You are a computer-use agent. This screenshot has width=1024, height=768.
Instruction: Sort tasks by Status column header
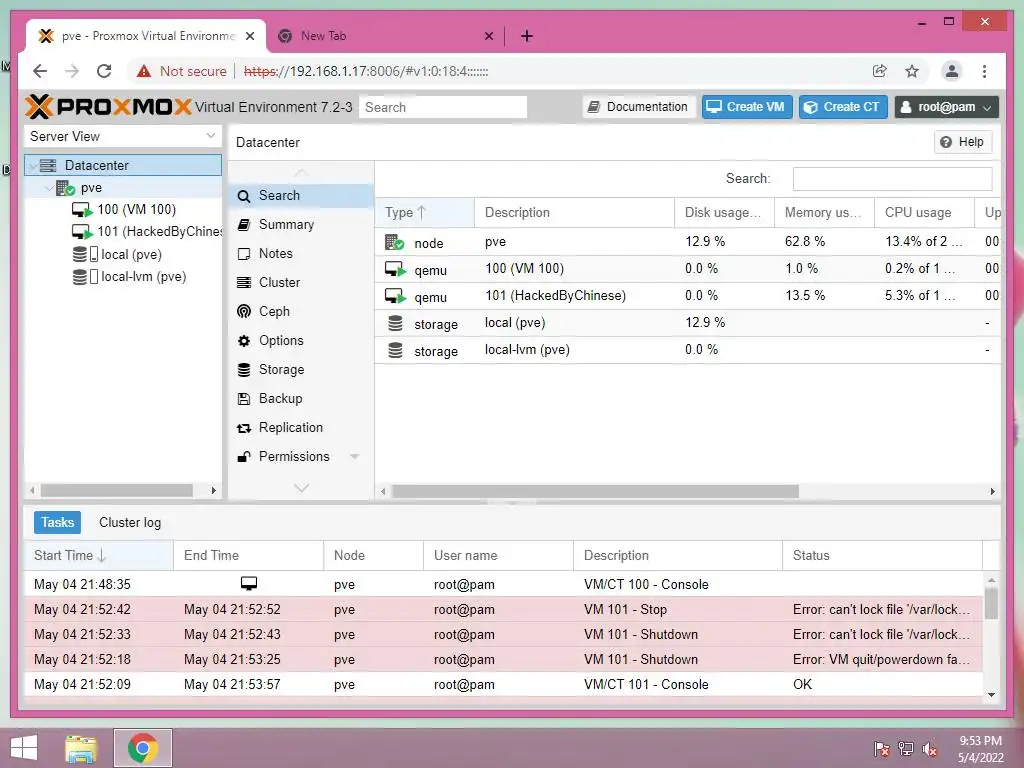click(882, 555)
